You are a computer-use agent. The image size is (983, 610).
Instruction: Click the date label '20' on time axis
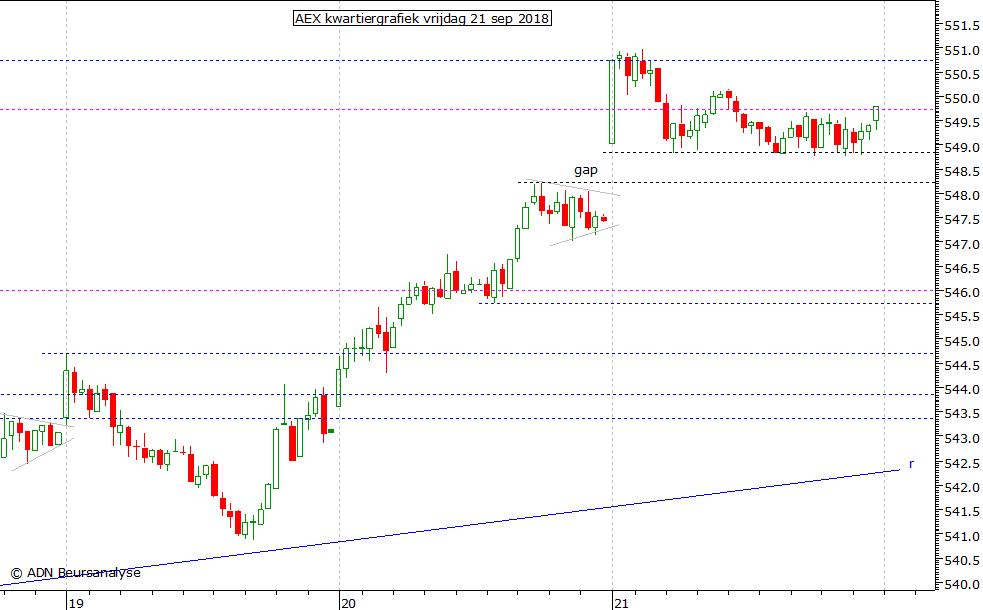[x=348, y=604]
